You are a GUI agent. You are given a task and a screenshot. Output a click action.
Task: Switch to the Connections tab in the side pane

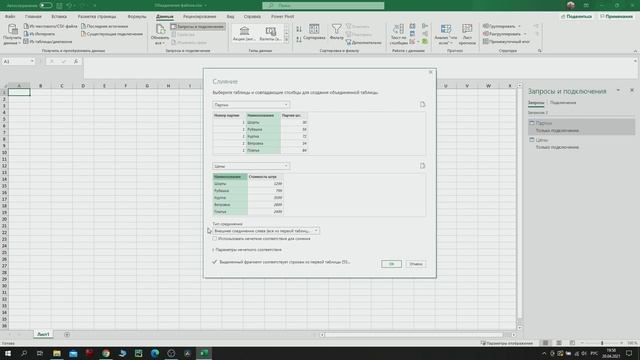(x=563, y=103)
